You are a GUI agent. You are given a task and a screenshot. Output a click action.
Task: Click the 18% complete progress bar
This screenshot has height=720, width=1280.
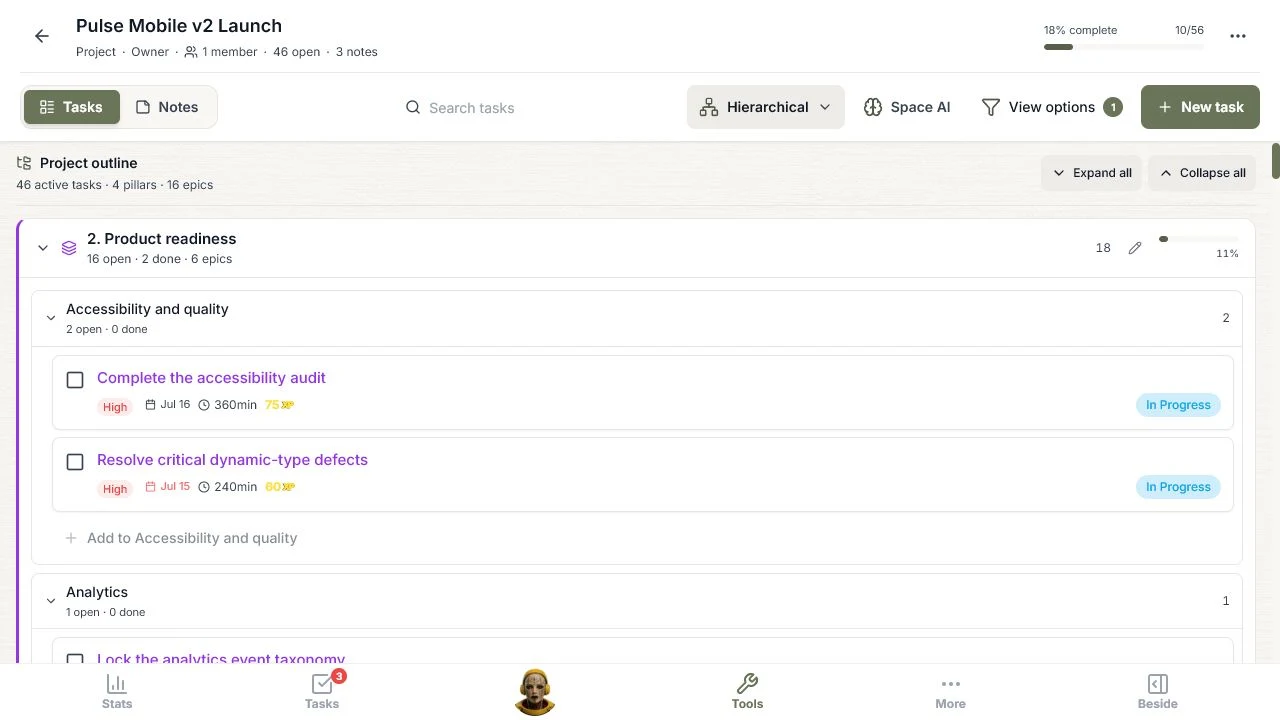pyautogui.click(x=1124, y=47)
